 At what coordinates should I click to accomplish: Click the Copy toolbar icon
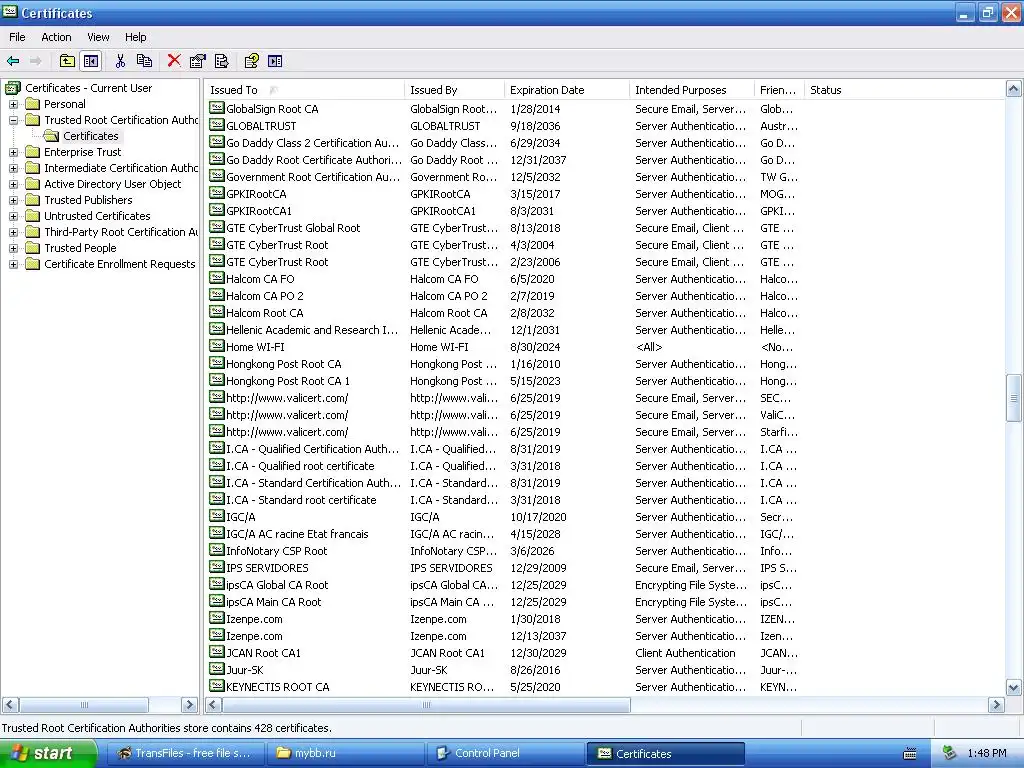tap(144, 61)
